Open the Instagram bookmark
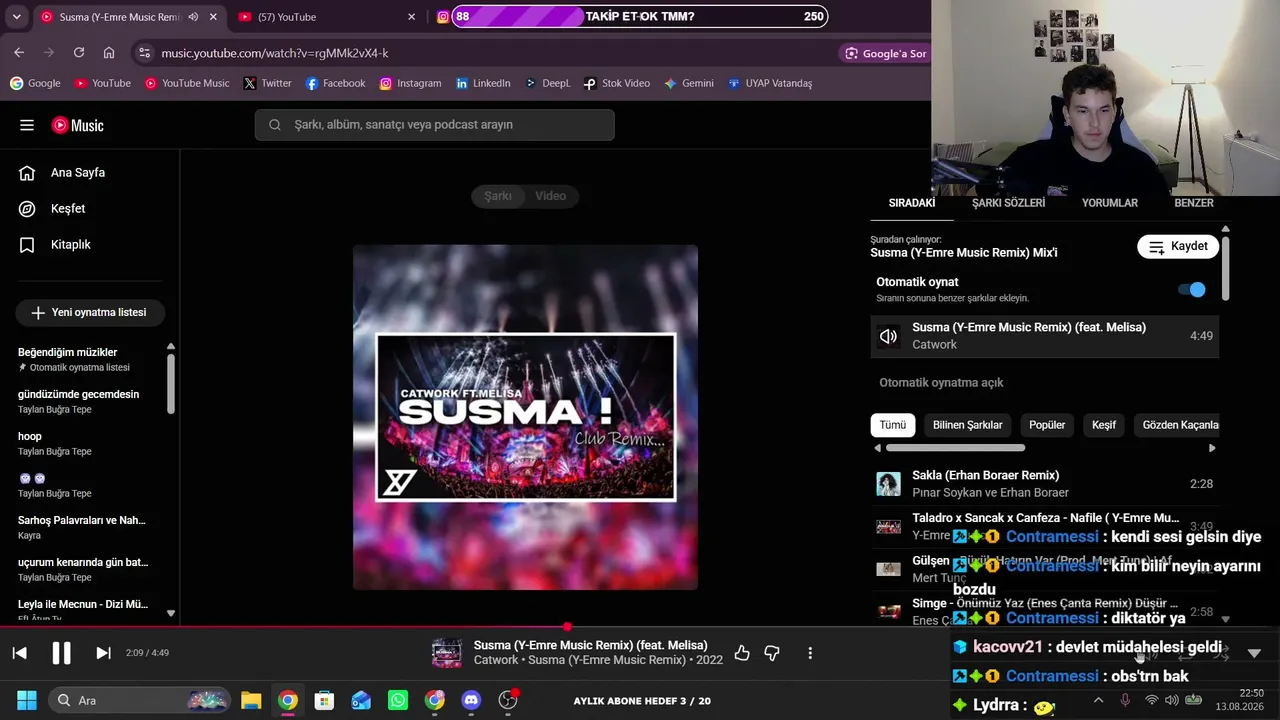Image resolution: width=1280 pixels, height=720 pixels. (x=410, y=83)
